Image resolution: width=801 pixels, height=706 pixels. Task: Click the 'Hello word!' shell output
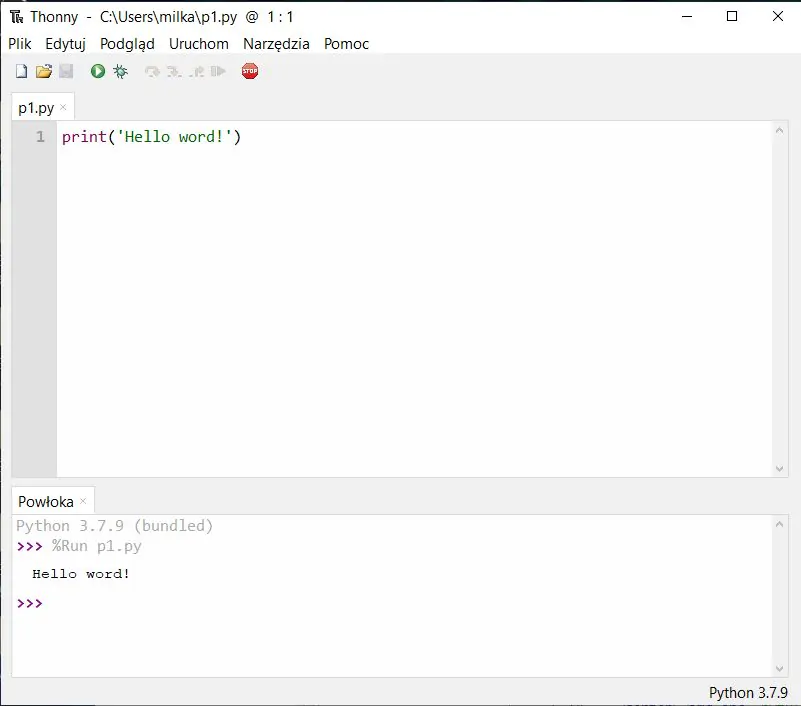81,574
